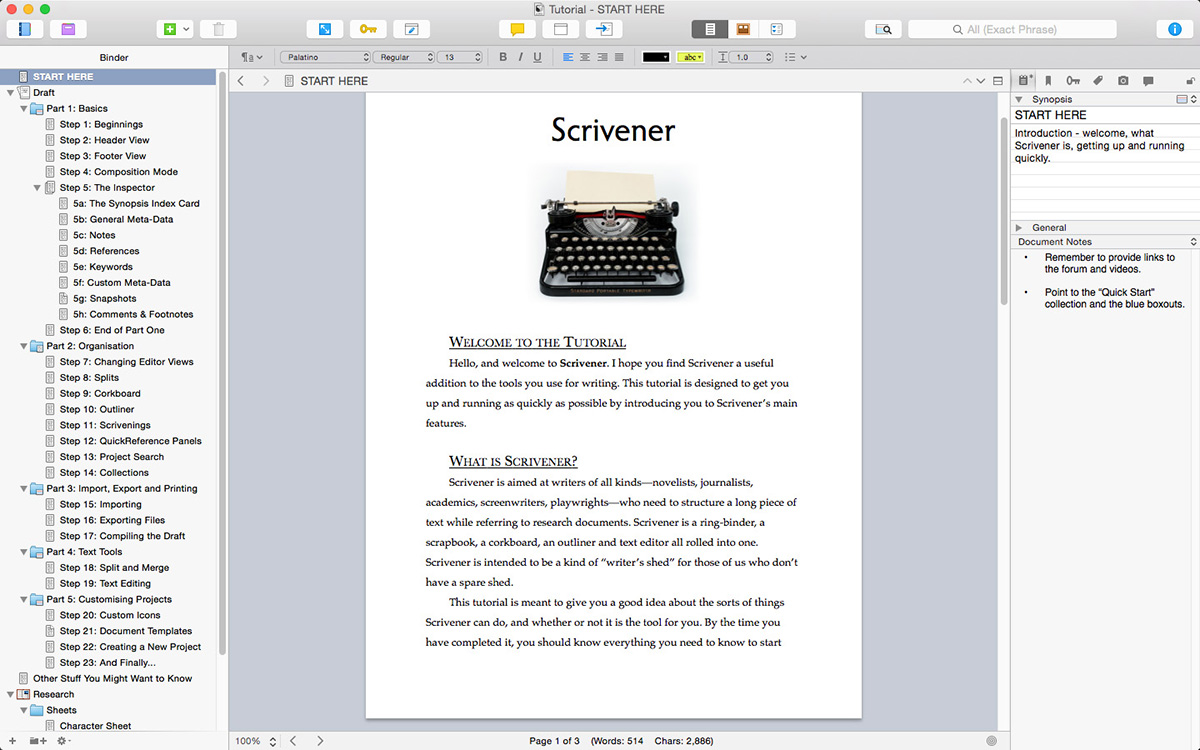
Task: Collapse the Draft folder in Binder
Action: pos(10,92)
